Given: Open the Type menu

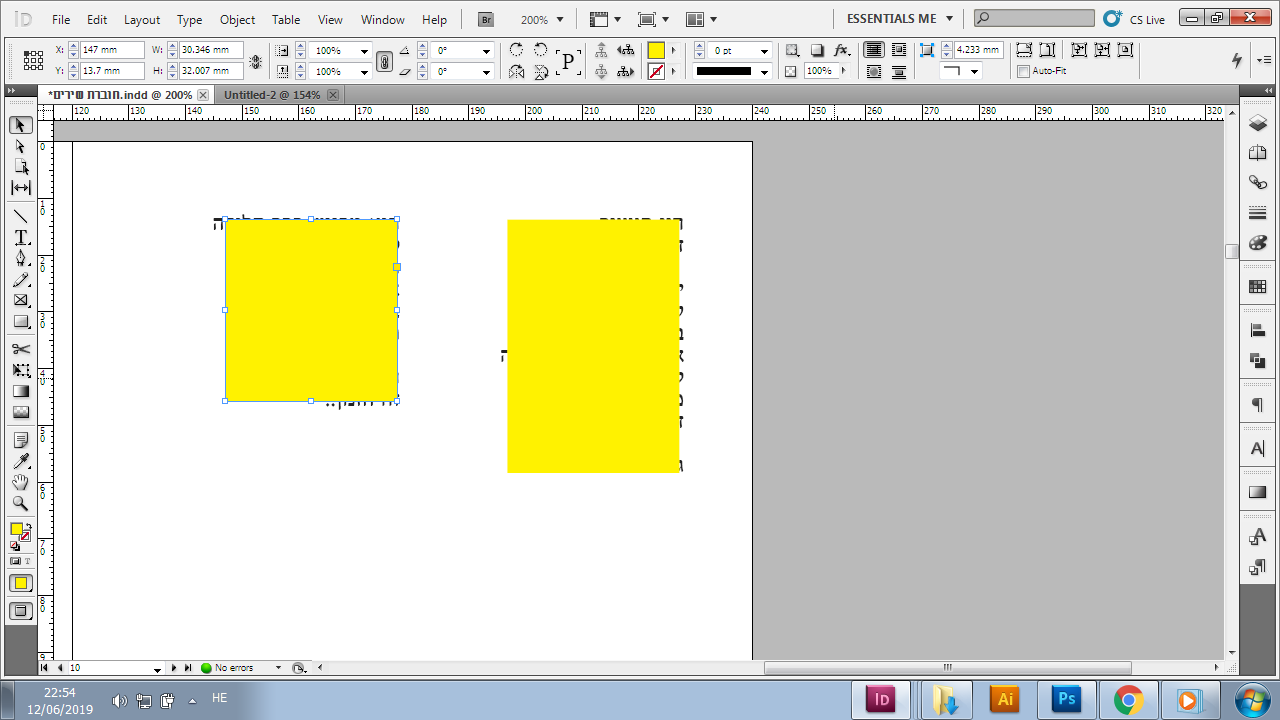Looking at the screenshot, I should [190, 20].
